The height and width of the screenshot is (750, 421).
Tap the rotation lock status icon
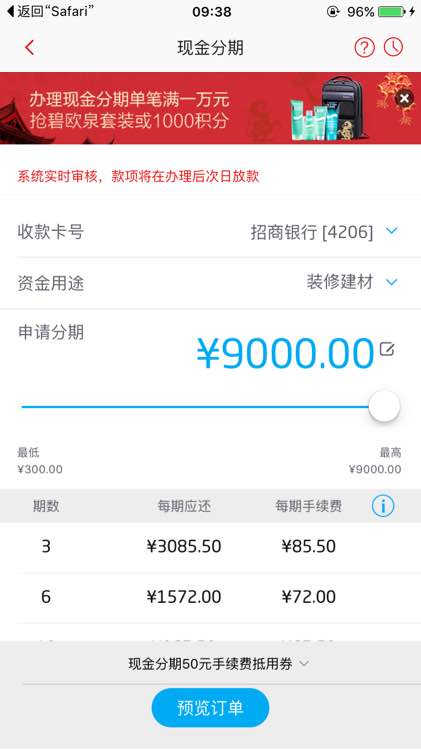(x=333, y=11)
